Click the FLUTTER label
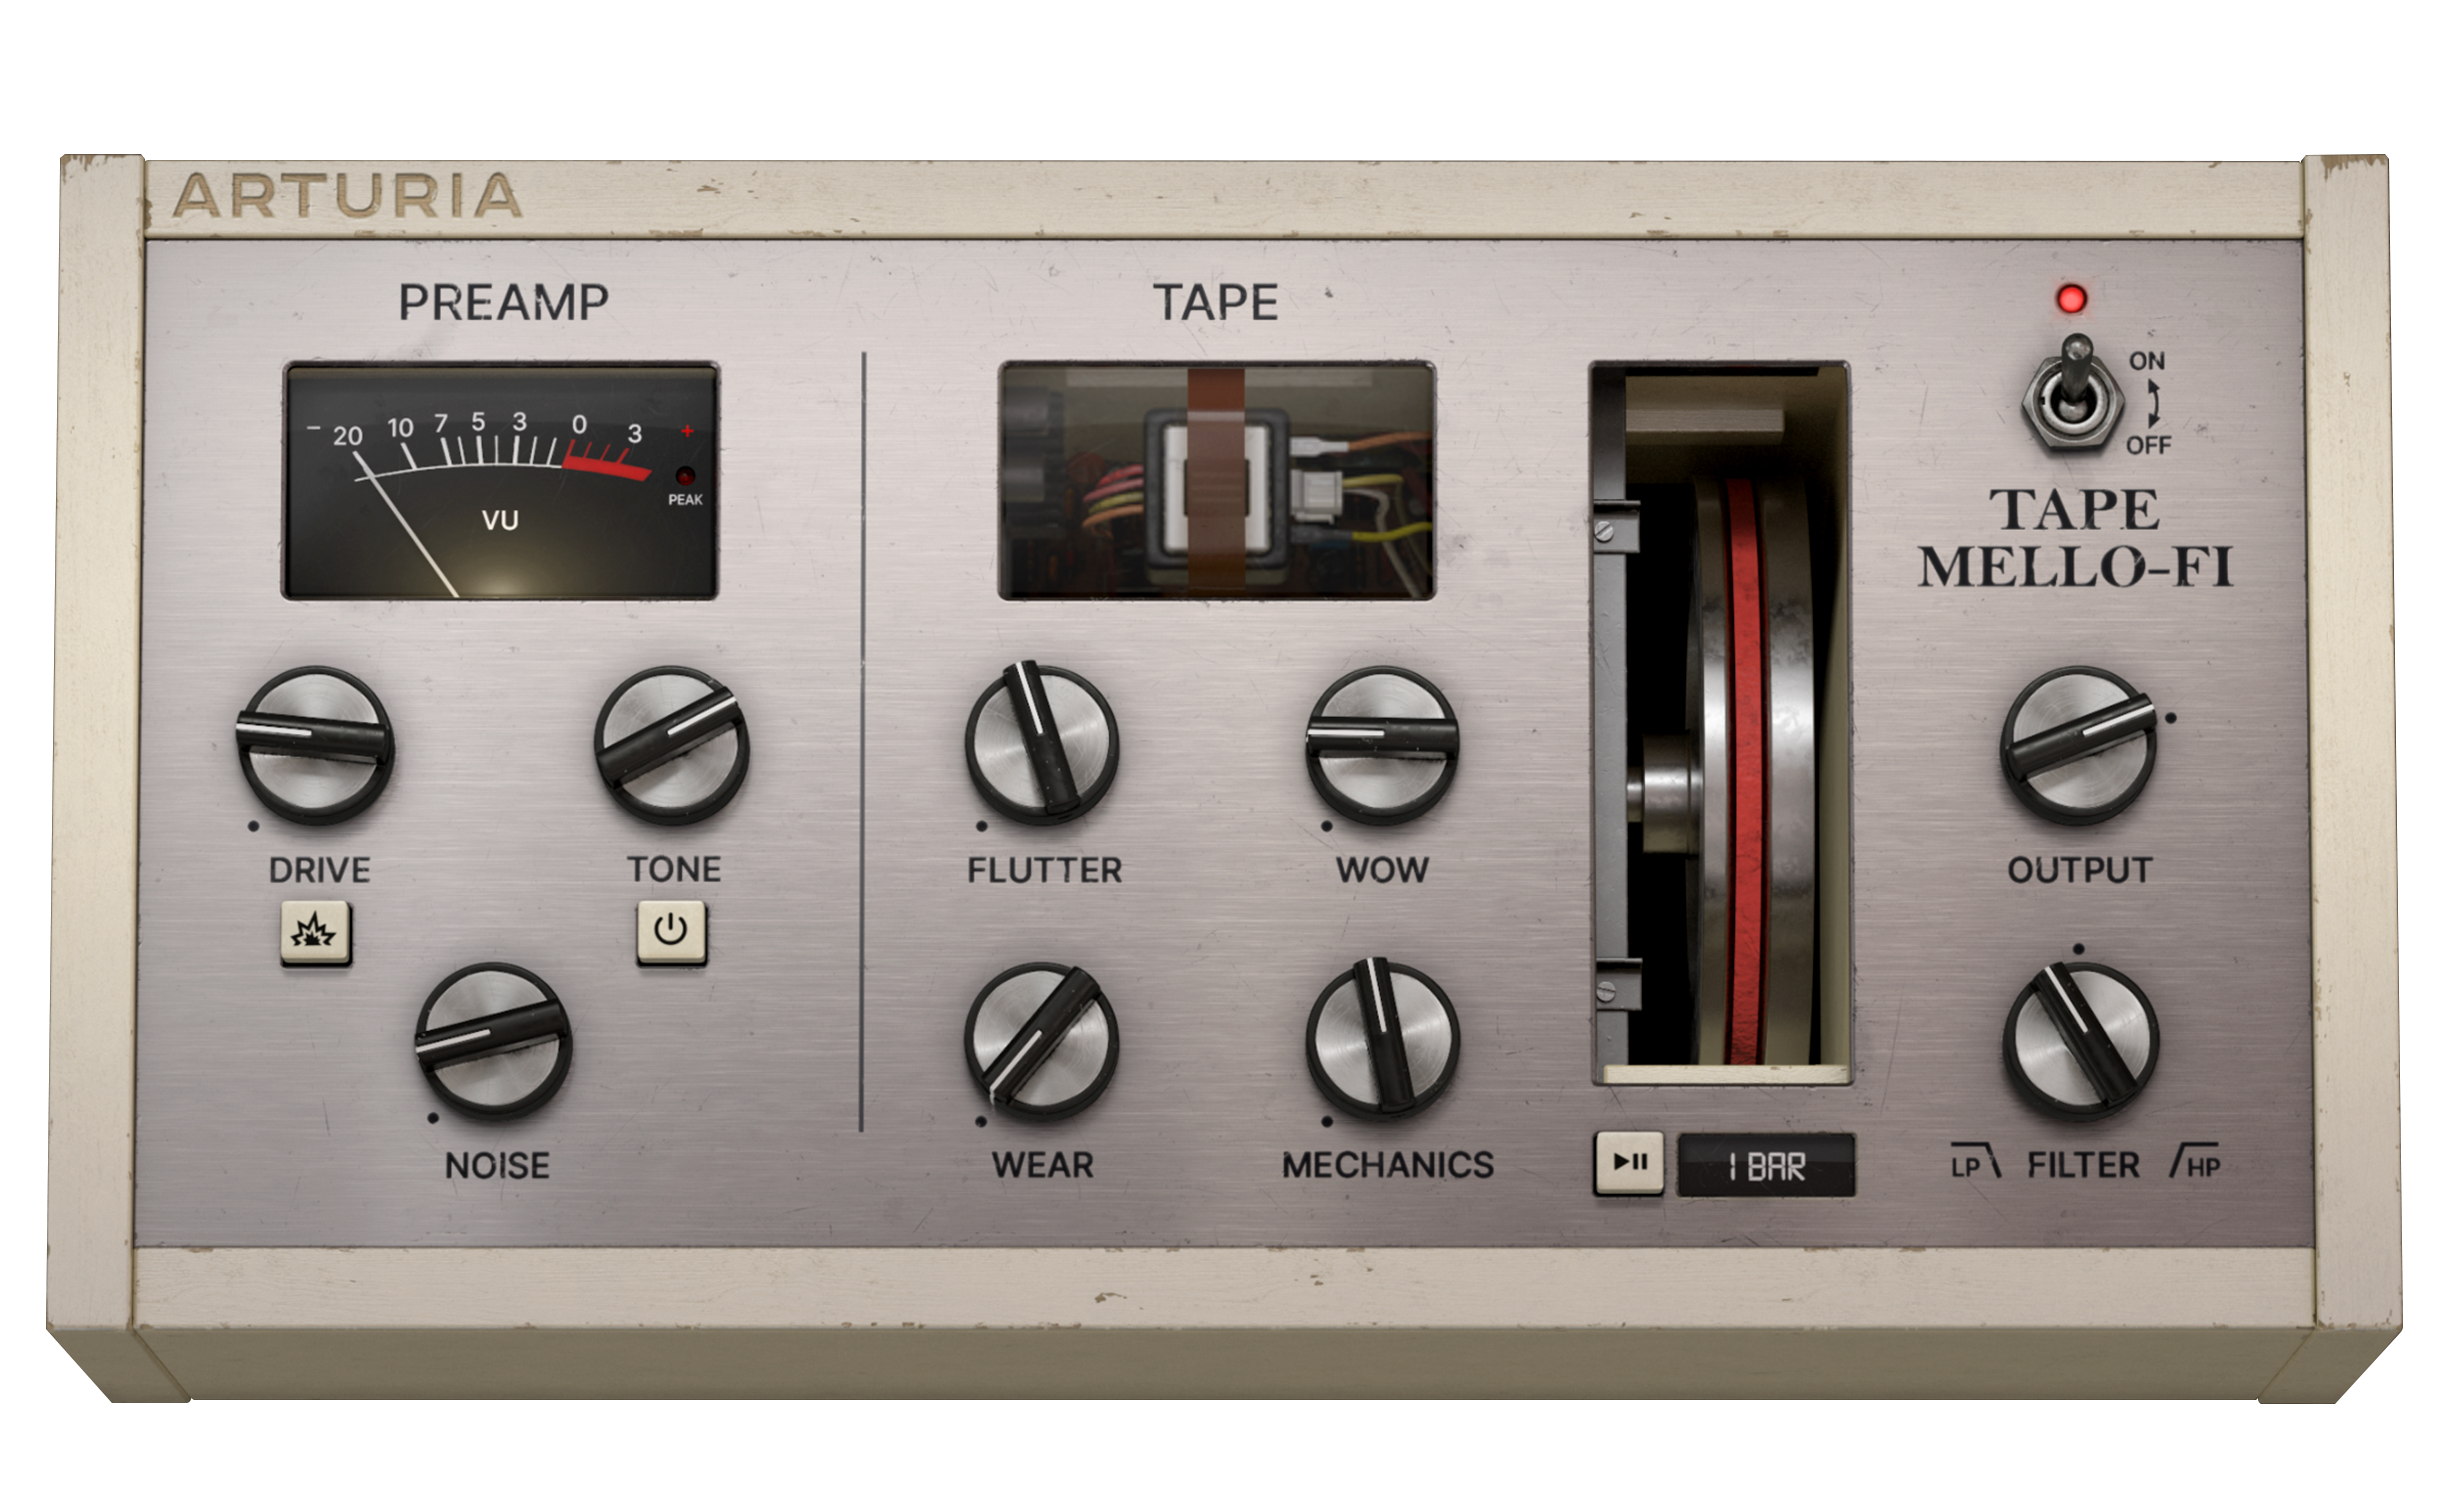 click(1044, 870)
